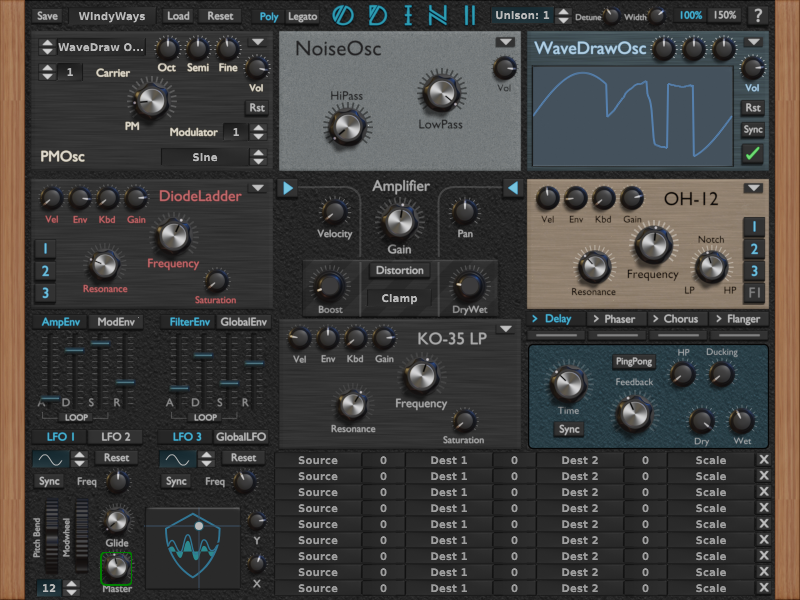Click the first Source cell in matrix

318,460
